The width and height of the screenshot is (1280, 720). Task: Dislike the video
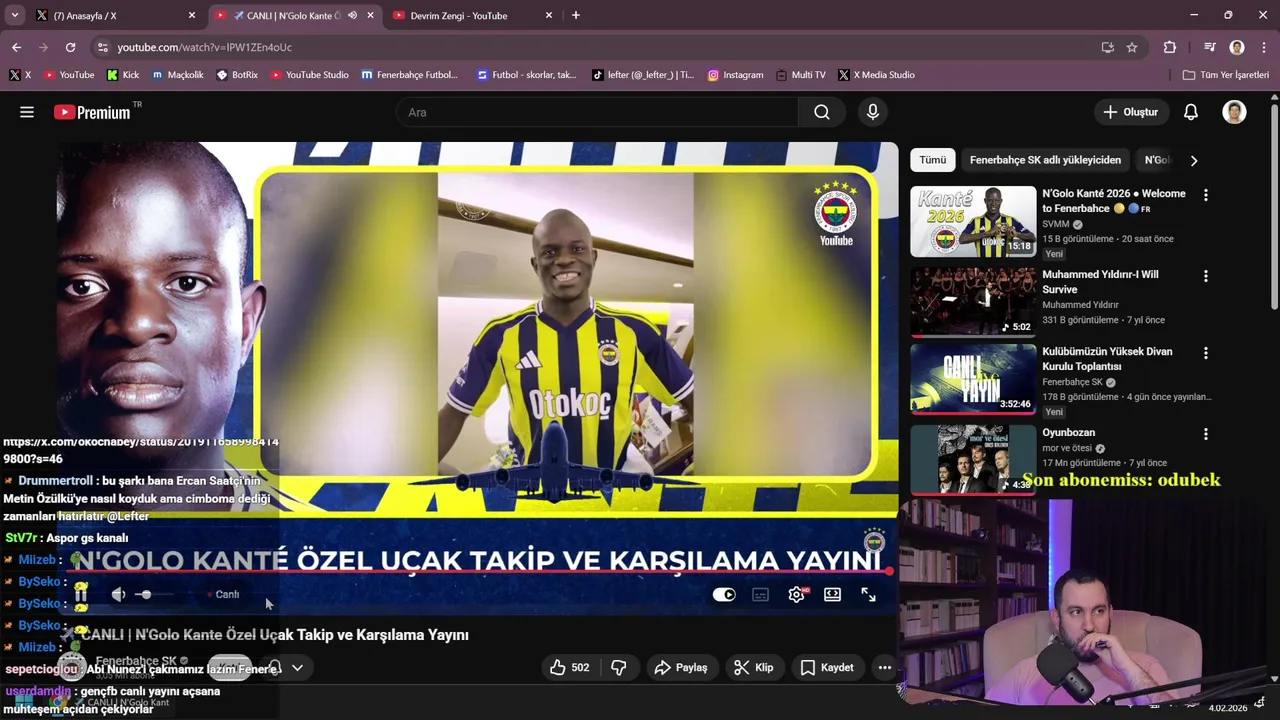(619, 667)
